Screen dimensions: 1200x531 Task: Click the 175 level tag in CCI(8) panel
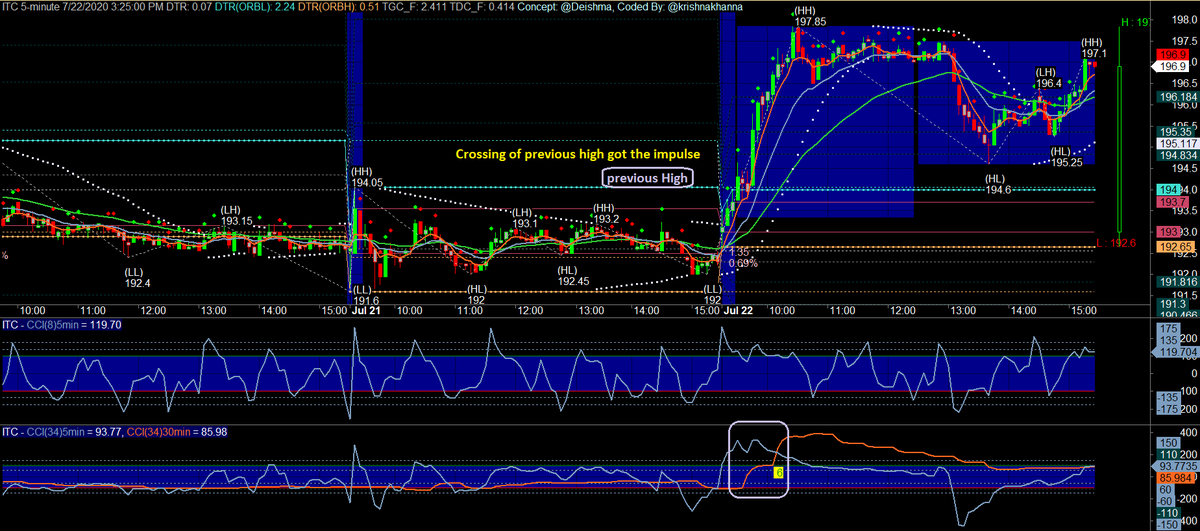[x=1169, y=329]
